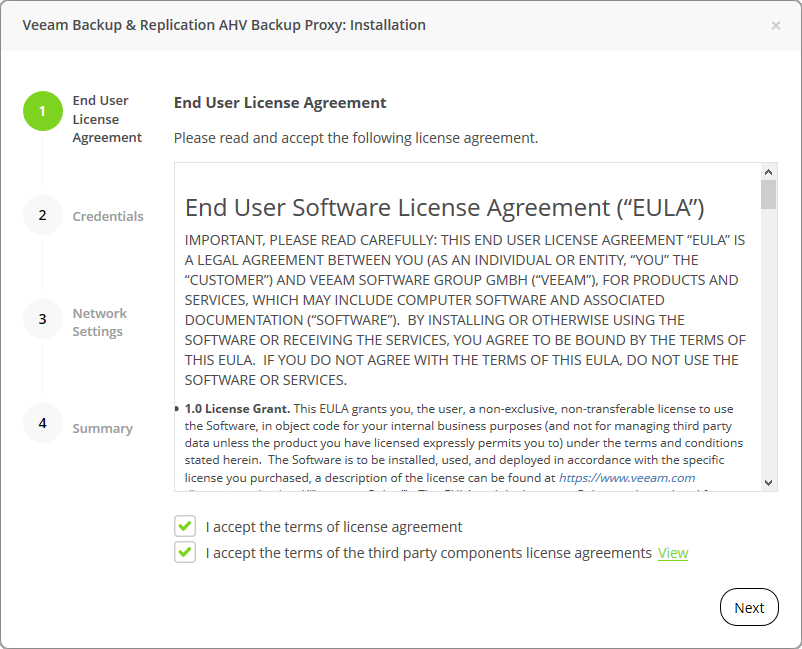Select the Network Settings step label
This screenshot has width=802, height=649.
(x=99, y=322)
